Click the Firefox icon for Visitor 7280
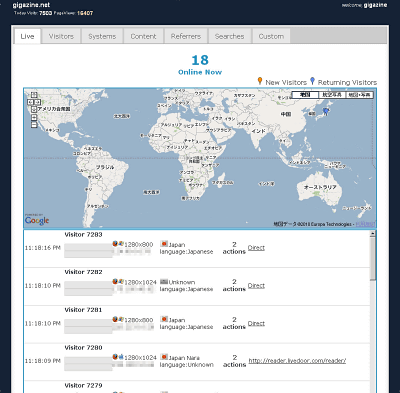This screenshot has height=393, width=400. [x=115, y=357]
